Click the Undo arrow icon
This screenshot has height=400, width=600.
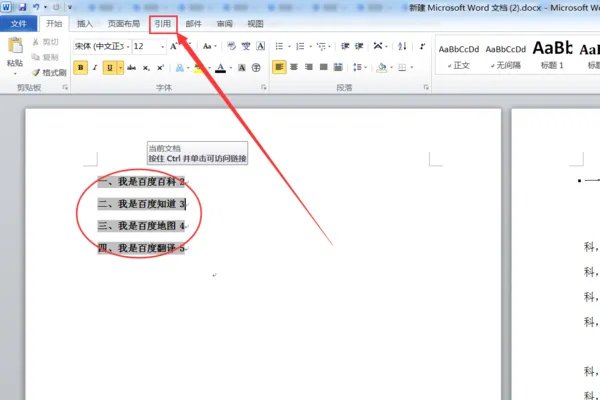pyautogui.click(x=36, y=7)
